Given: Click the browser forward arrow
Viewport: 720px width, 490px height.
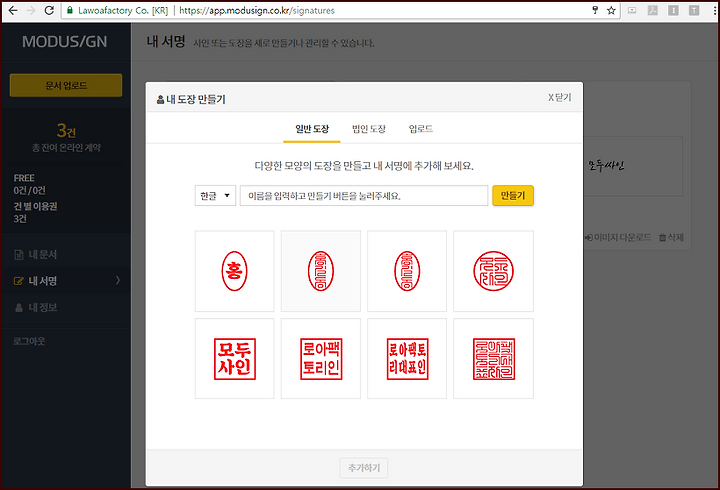Looking at the screenshot, I should pyautogui.click(x=31, y=10).
